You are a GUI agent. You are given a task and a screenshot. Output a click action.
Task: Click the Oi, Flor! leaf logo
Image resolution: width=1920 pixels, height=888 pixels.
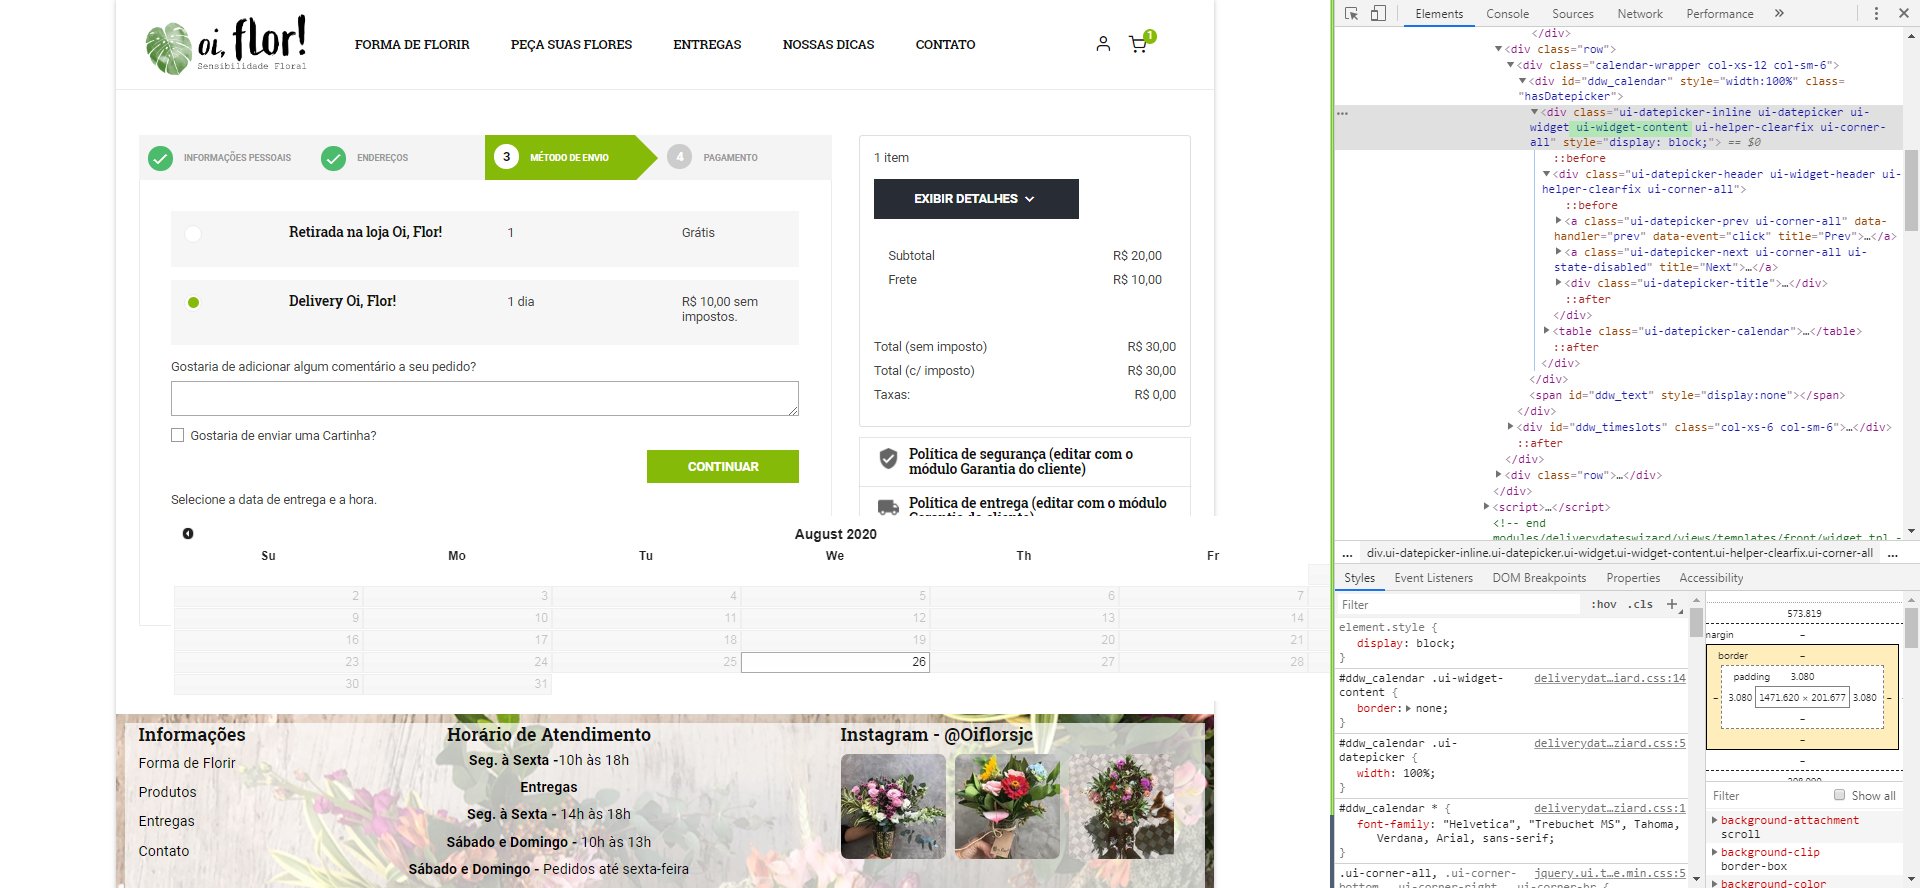click(x=226, y=45)
